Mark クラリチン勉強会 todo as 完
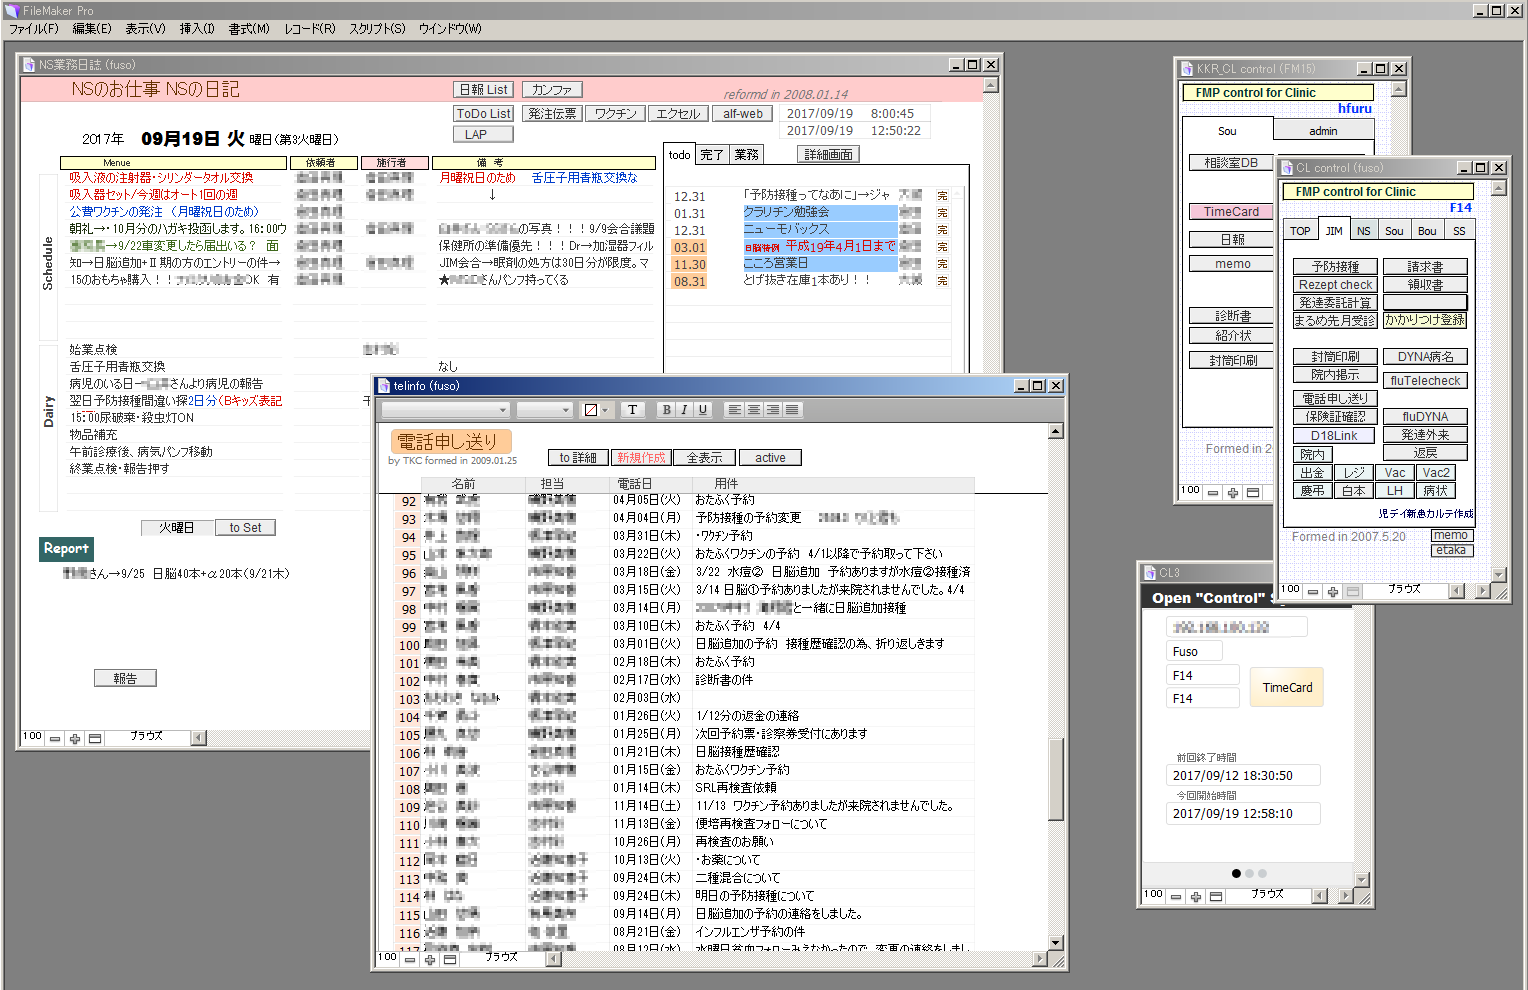1528x990 pixels. point(942,213)
